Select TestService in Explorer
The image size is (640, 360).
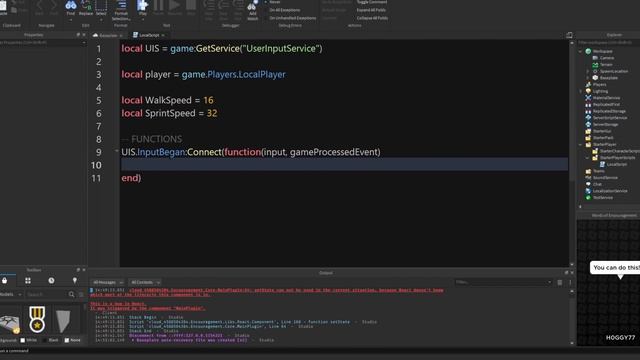[599, 198]
